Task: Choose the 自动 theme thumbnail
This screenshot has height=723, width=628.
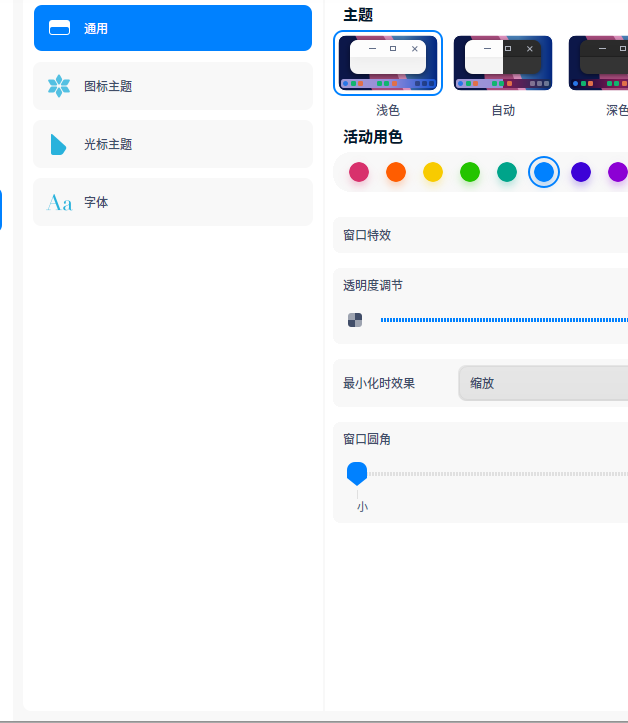Action: [x=503, y=63]
